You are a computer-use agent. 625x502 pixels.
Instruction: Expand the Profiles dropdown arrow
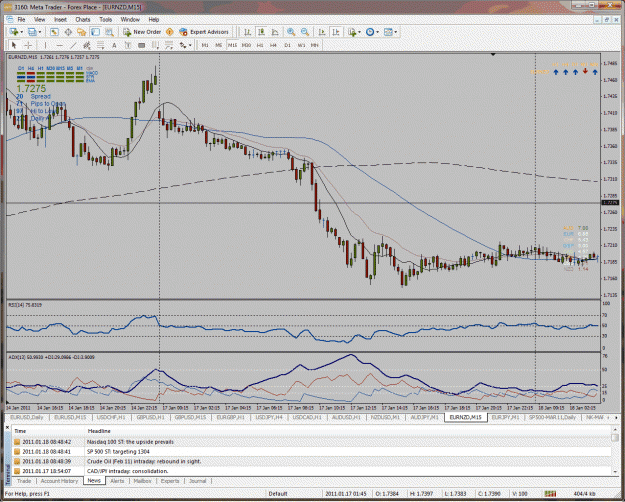coord(39,32)
